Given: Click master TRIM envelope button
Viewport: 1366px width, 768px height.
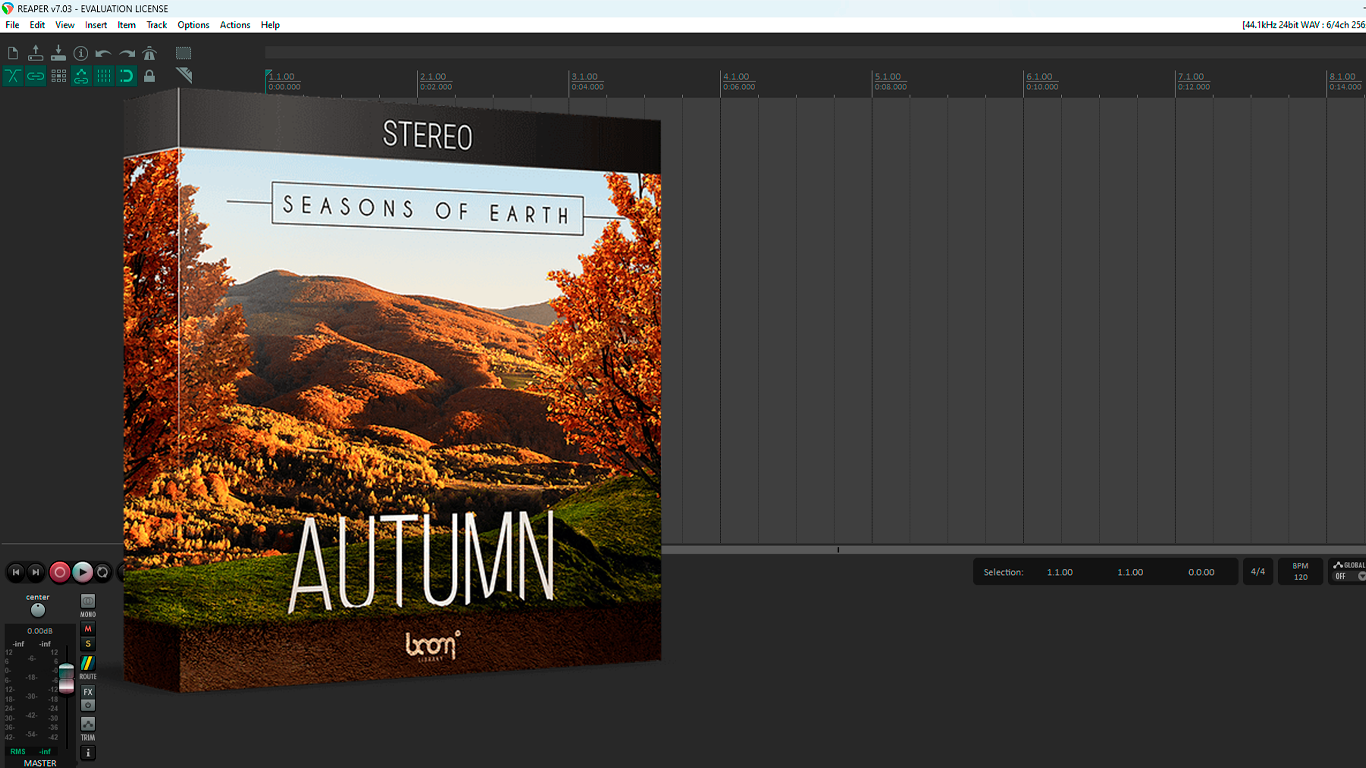Looking at the screenshot, I should (88, 724).
